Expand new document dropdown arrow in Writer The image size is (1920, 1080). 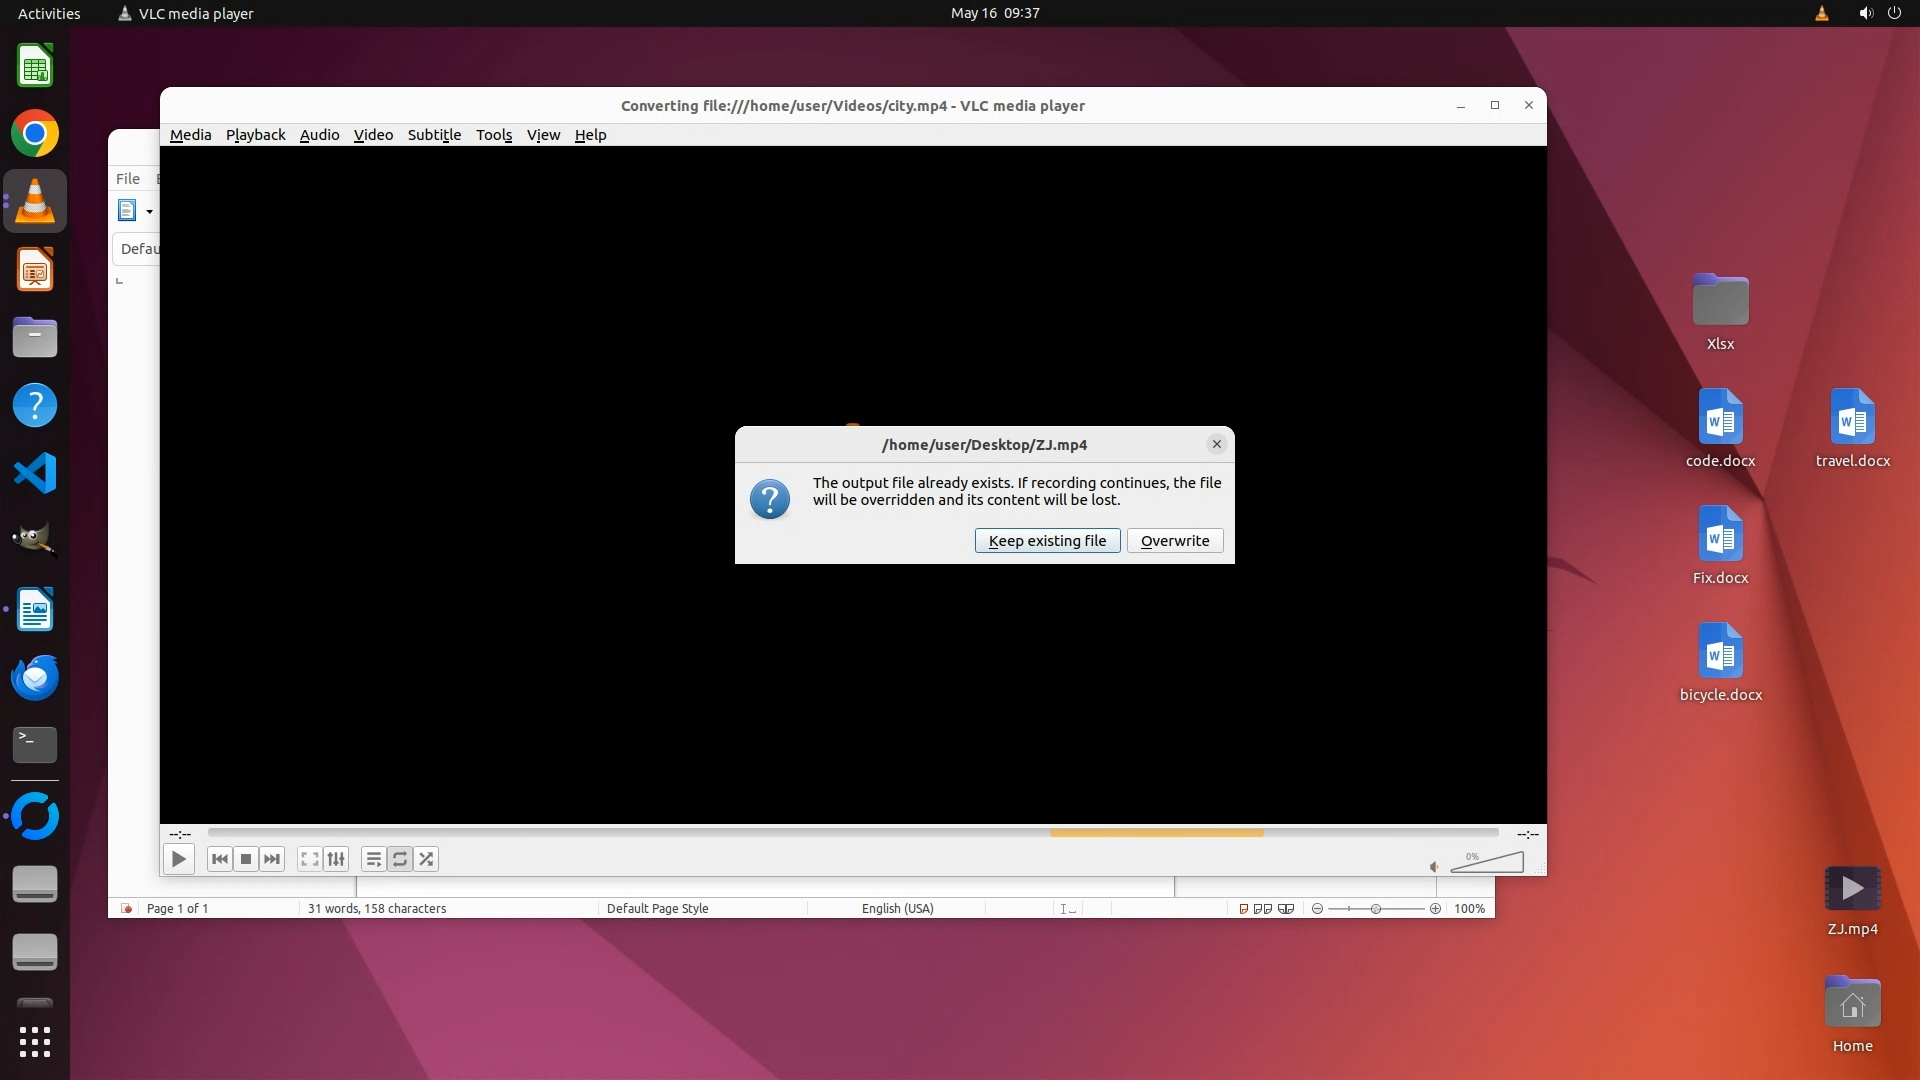(150, 211)
